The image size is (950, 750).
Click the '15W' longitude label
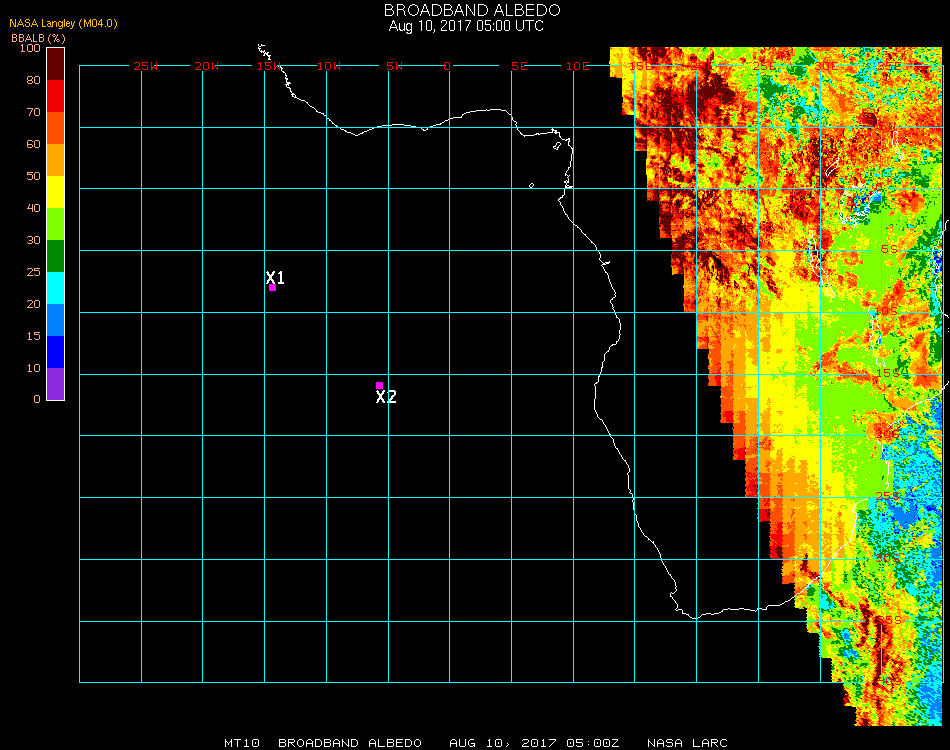268,66
